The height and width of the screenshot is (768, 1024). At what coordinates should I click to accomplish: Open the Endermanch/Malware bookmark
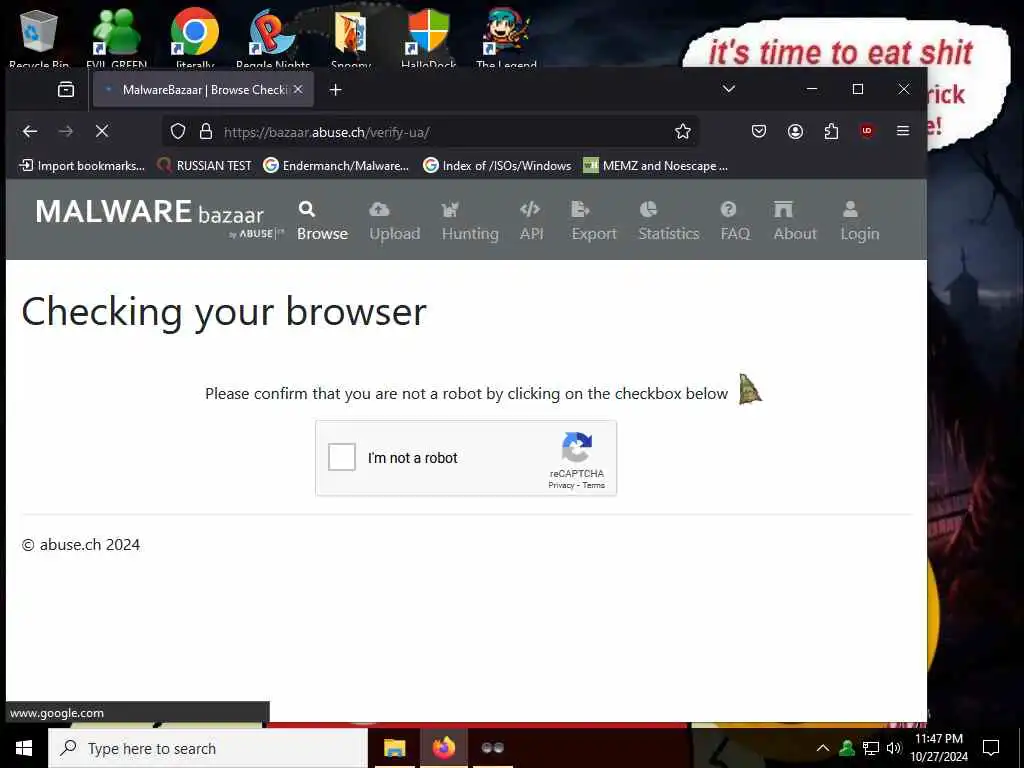pyautogui.click(x=336, y=166)
